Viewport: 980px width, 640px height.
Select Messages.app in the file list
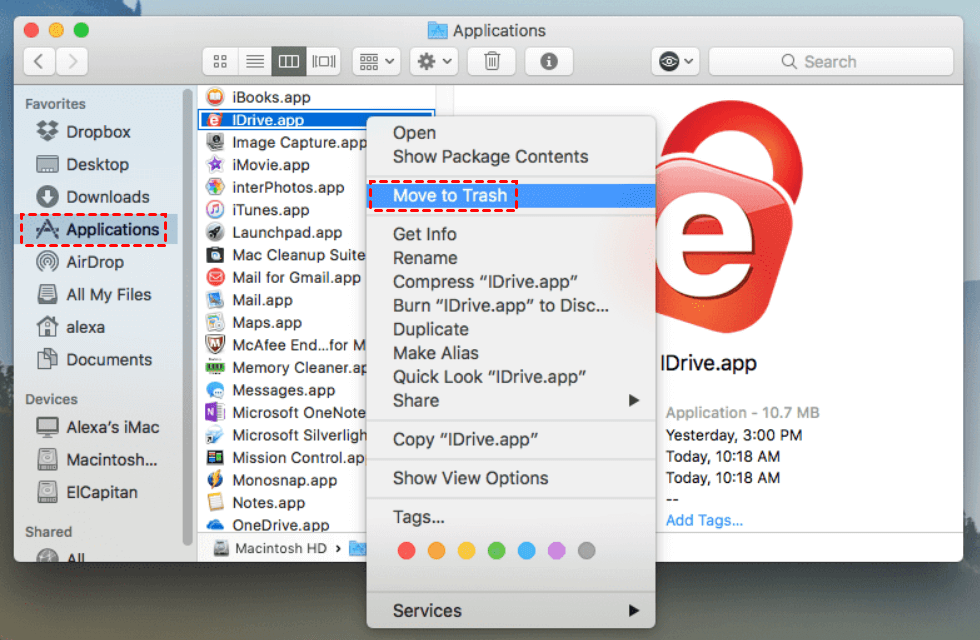click(x=284, y=390)
